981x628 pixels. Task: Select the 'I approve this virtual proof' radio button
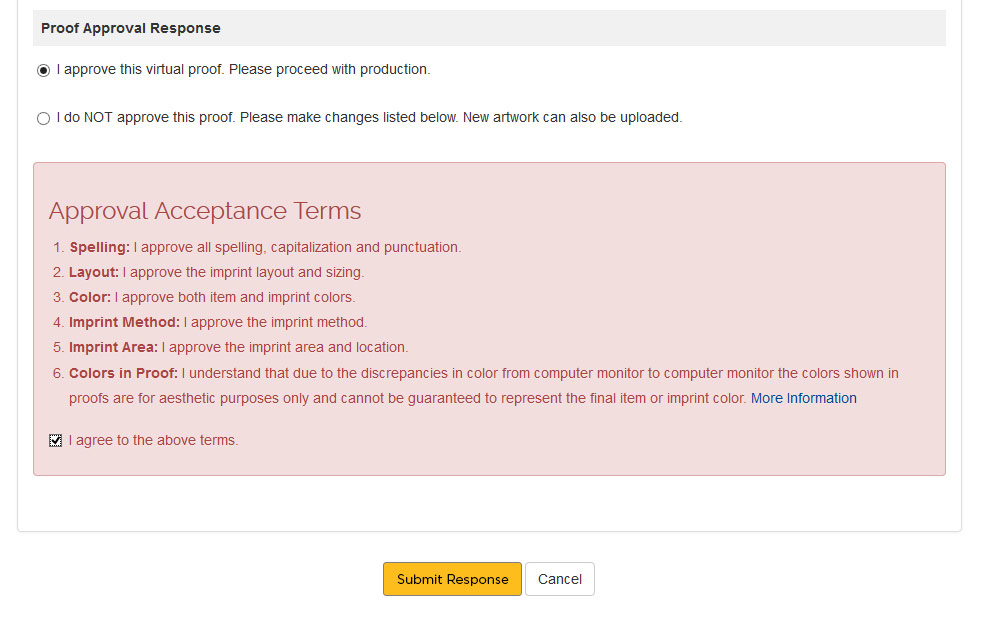point(43,71)
